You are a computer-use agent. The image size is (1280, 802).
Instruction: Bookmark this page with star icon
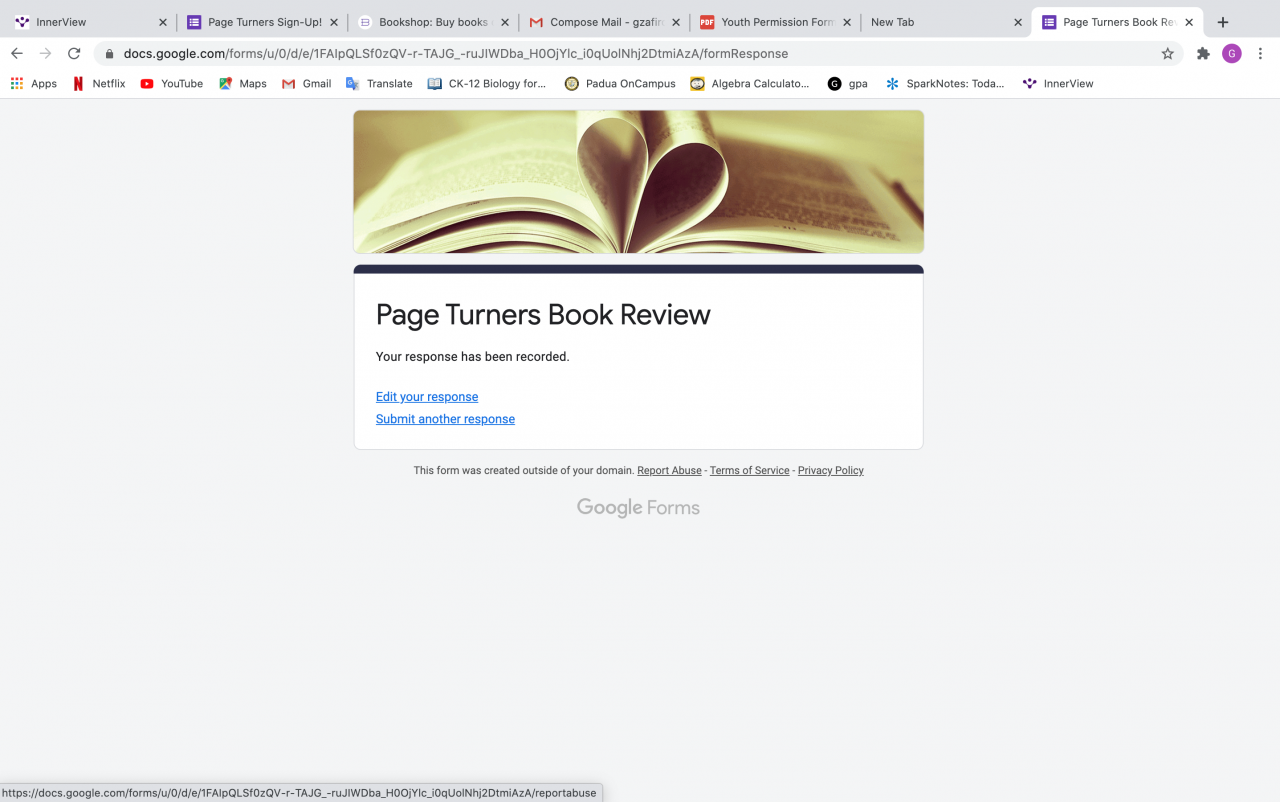pos(1167,54)
